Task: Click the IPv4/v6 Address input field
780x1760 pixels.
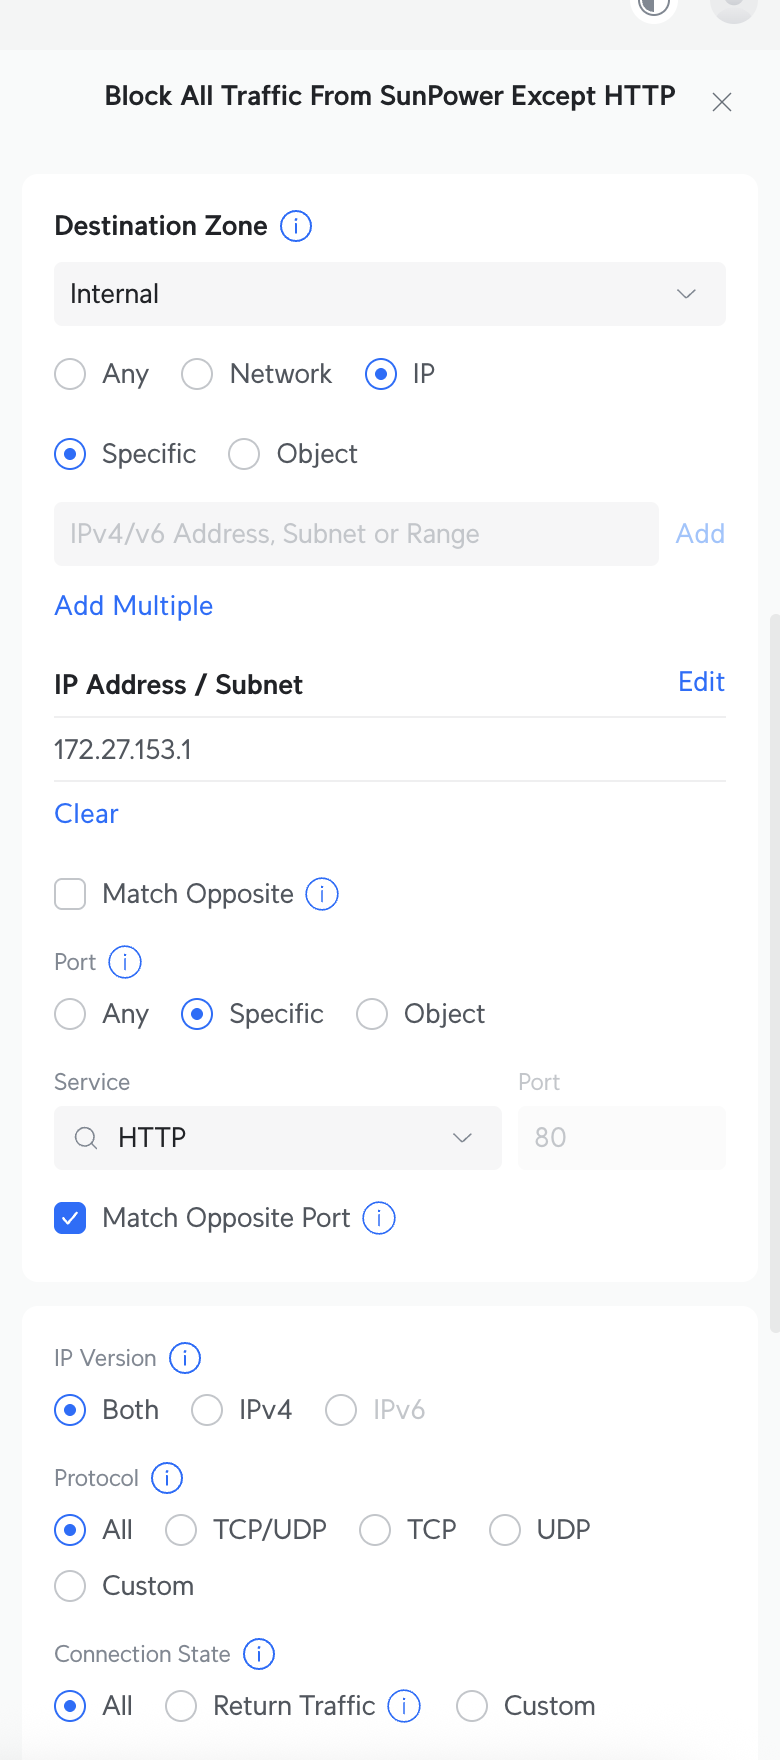Action: tap(356, 534)
